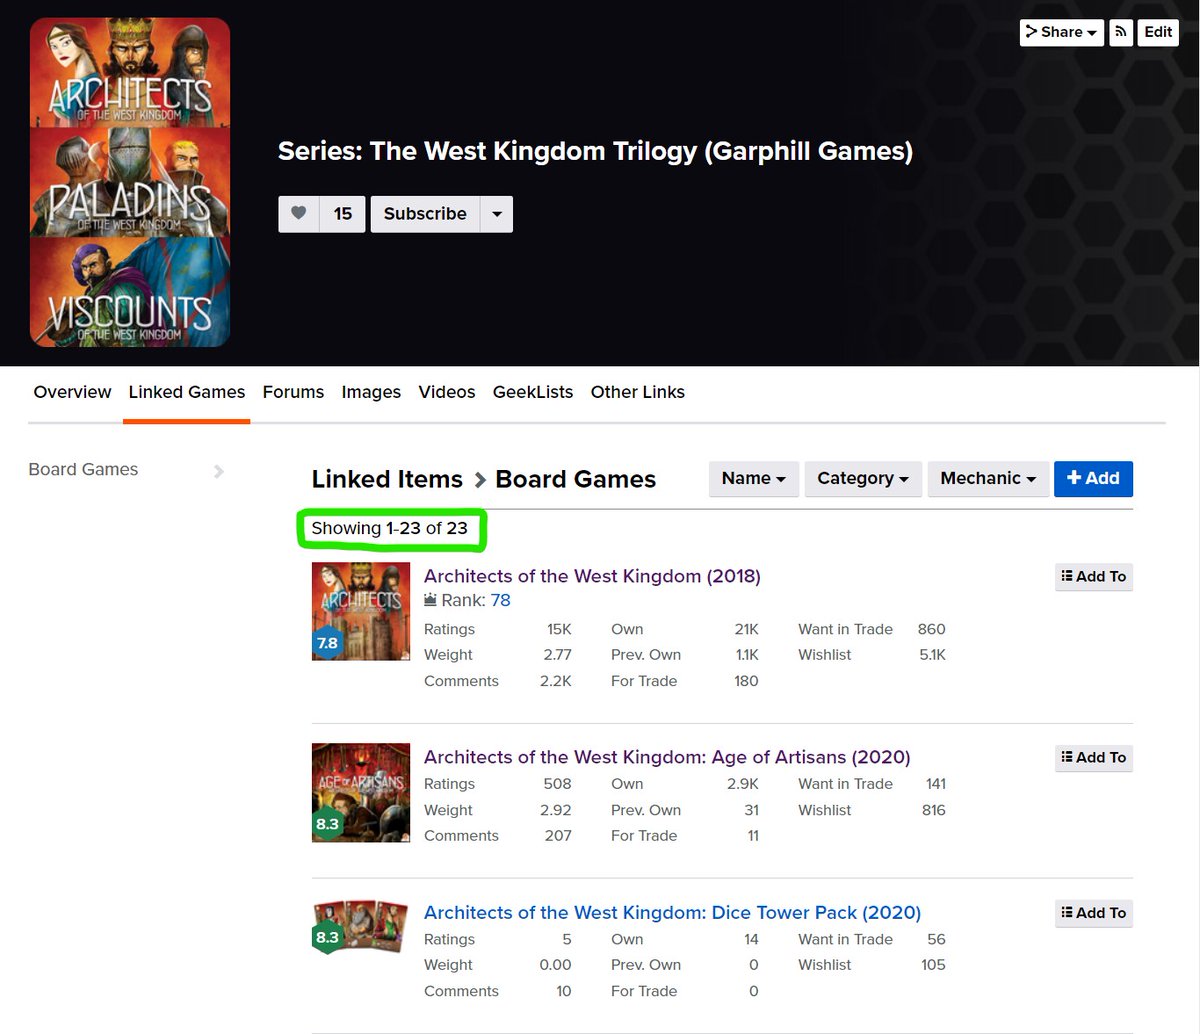This screenshot has width=1200, height=1034.
Task: Click the 2.2K Comments value
Action: pyautogui.click(x=556, y=681)
